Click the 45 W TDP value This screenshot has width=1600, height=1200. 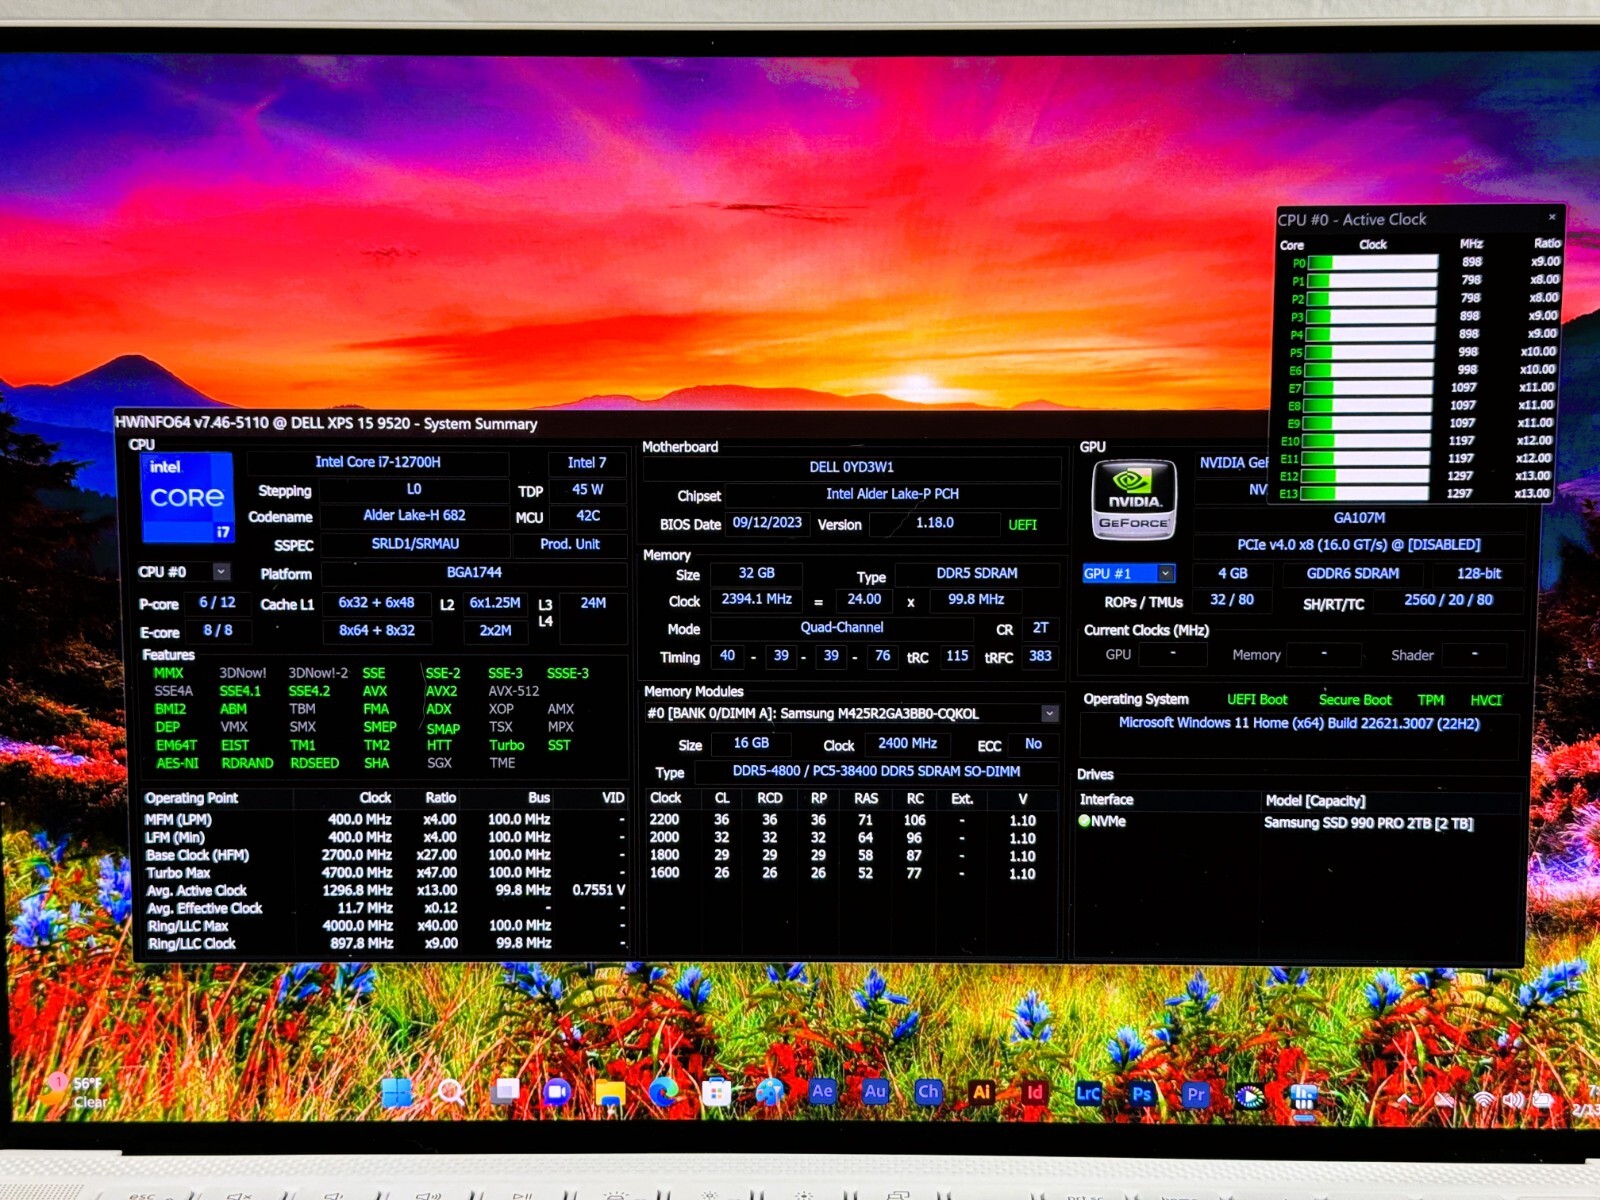(x=587, y=490)
